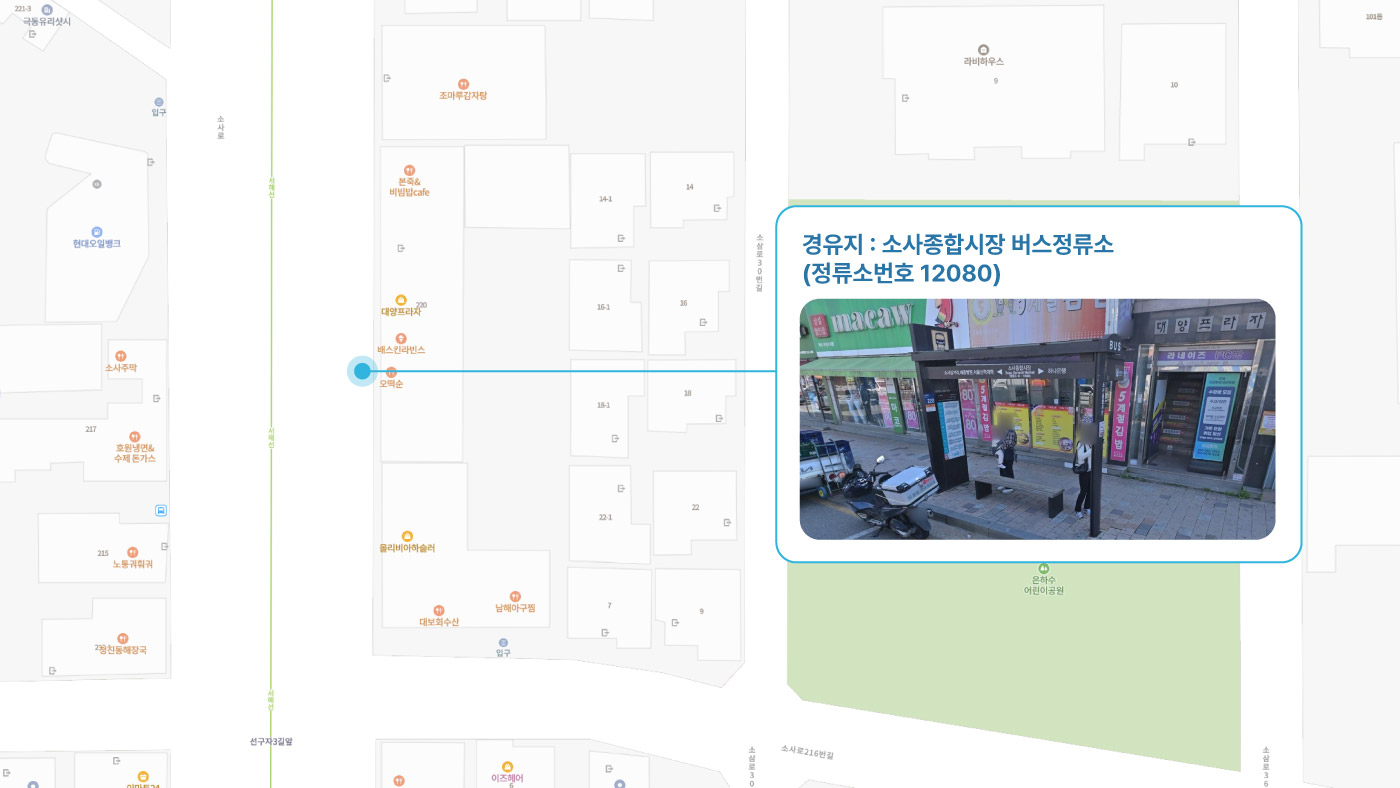Select the 은하수 어린이공원 label
The width and height of the screenshot is (1400, 788).
coord(1044,585)
